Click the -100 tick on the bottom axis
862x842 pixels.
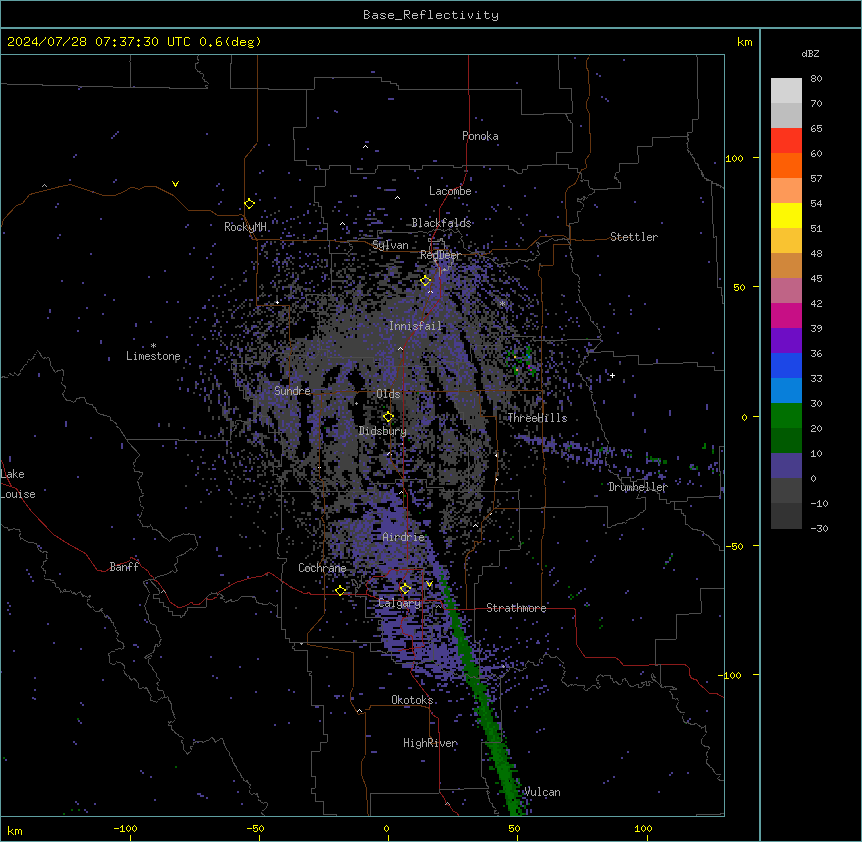point(126,828)
